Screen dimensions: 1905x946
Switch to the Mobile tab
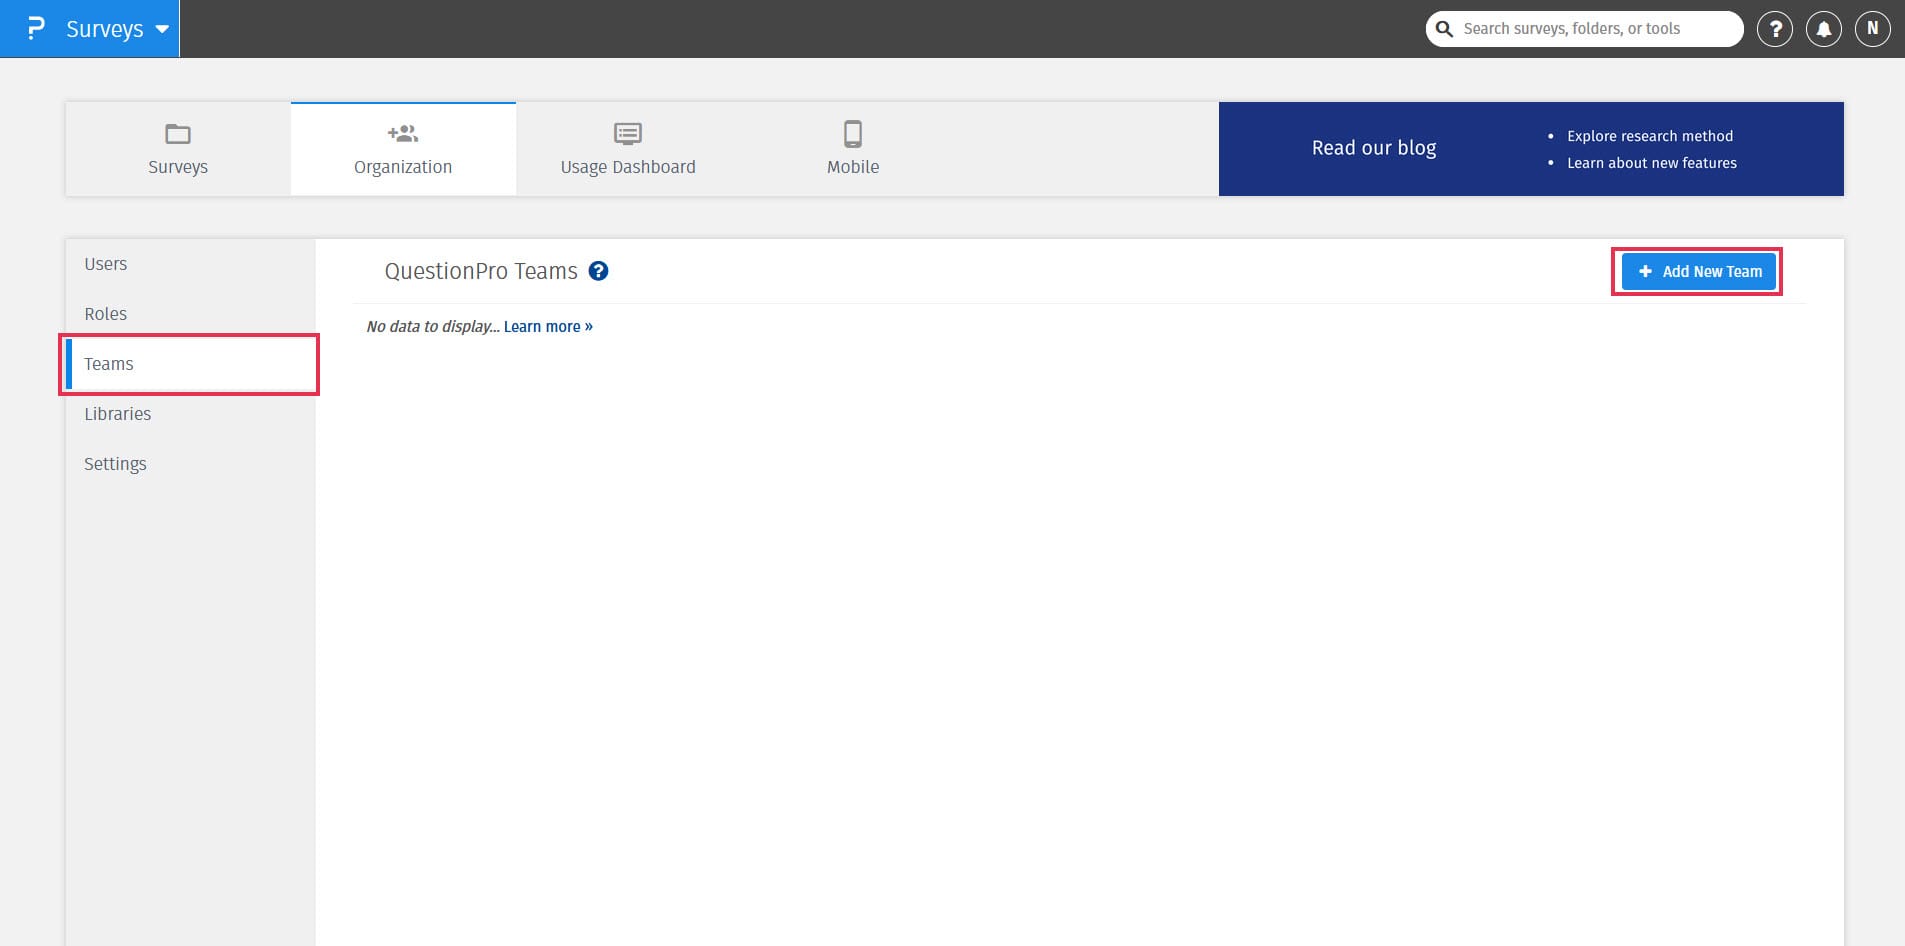[x=851, y=148]
